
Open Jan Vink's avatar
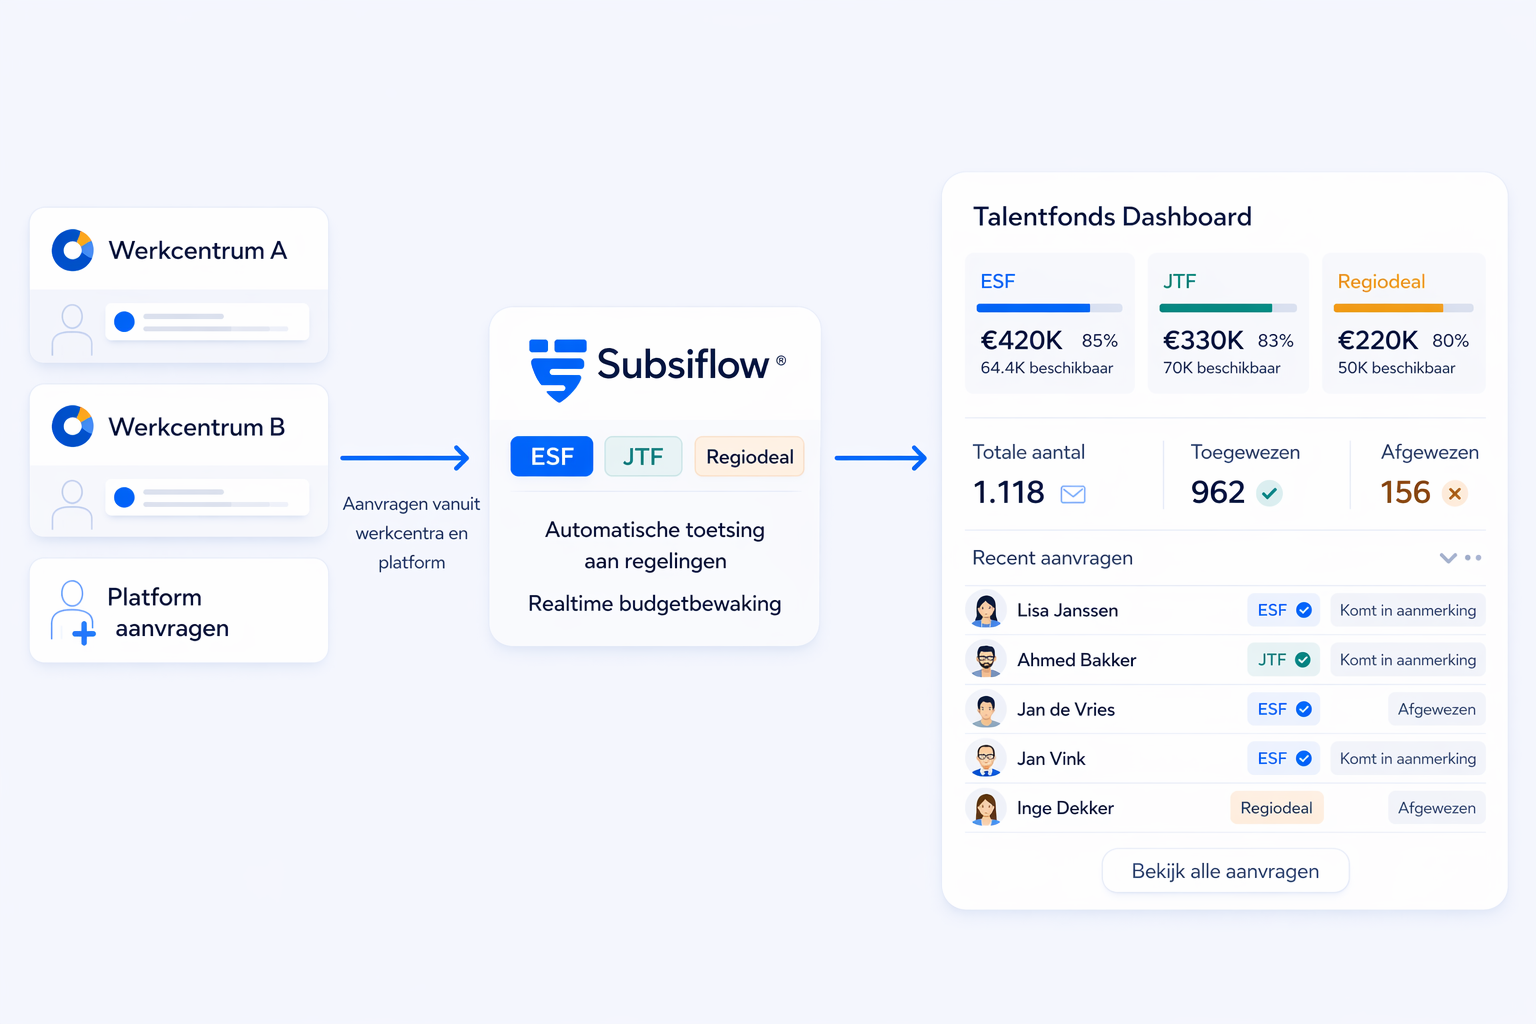(986, 758)
